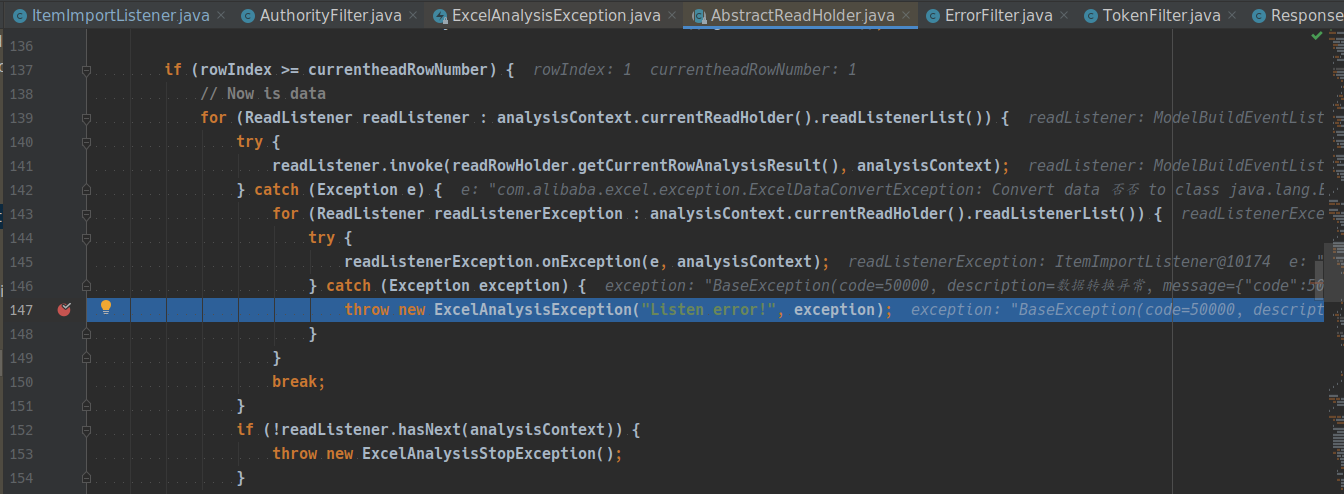The image size is (1344, 494).
Task: Click the currentheadRowNumber variable in the if condition
Action: 397,70
